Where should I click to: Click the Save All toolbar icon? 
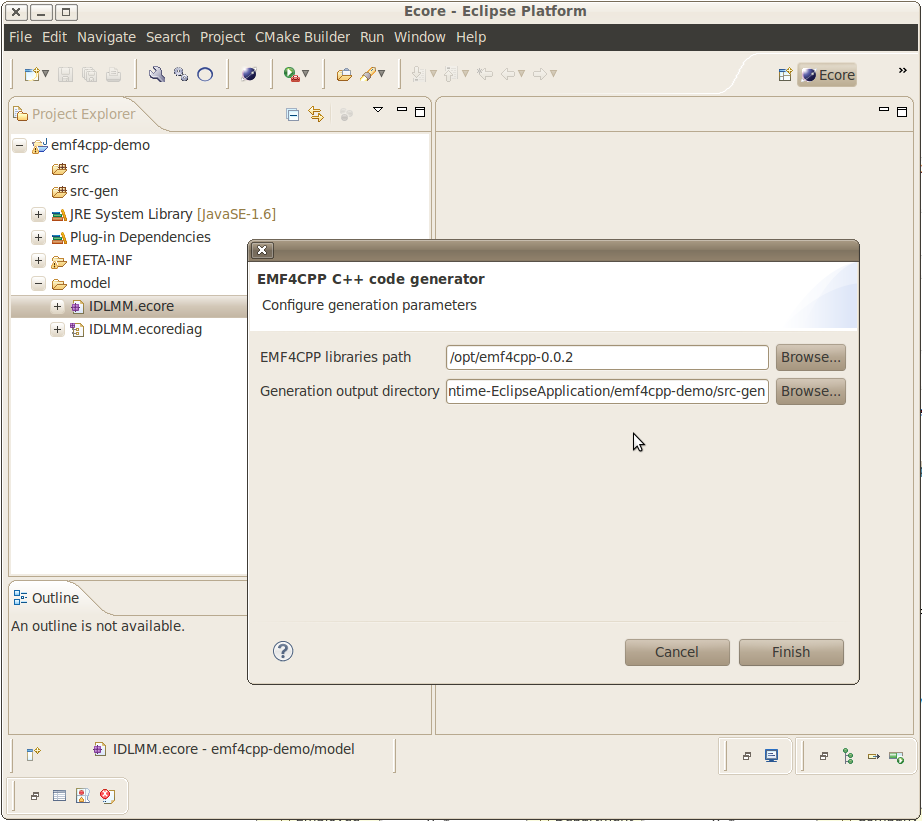(89, 74)
